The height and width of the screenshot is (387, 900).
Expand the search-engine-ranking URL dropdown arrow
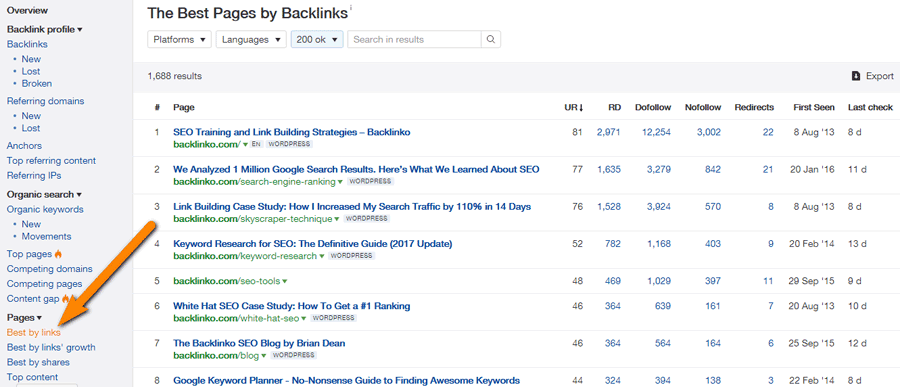click(340, 181)
